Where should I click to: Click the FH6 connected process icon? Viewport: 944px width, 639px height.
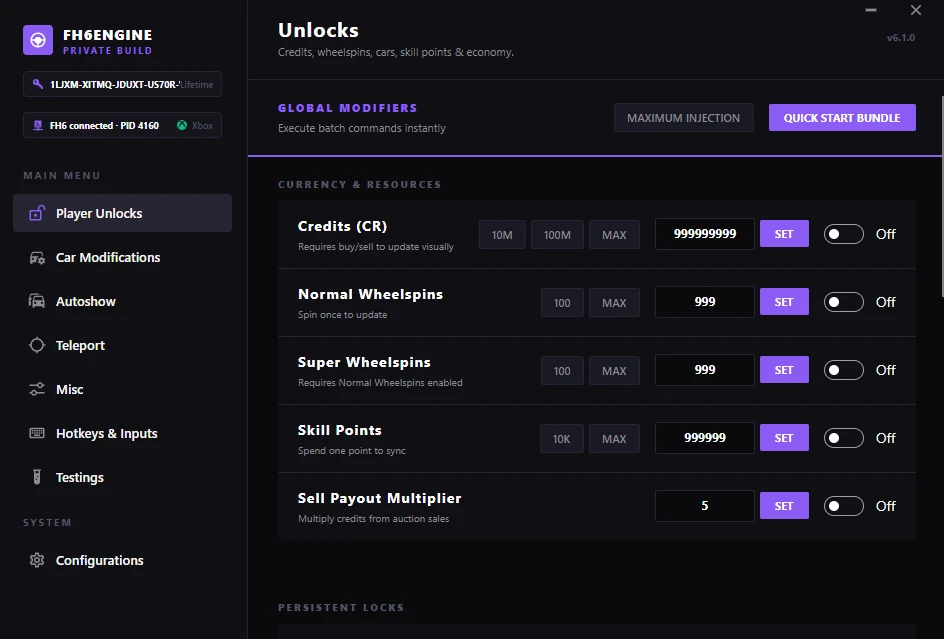pyautogui.click(x=38, y=125)
